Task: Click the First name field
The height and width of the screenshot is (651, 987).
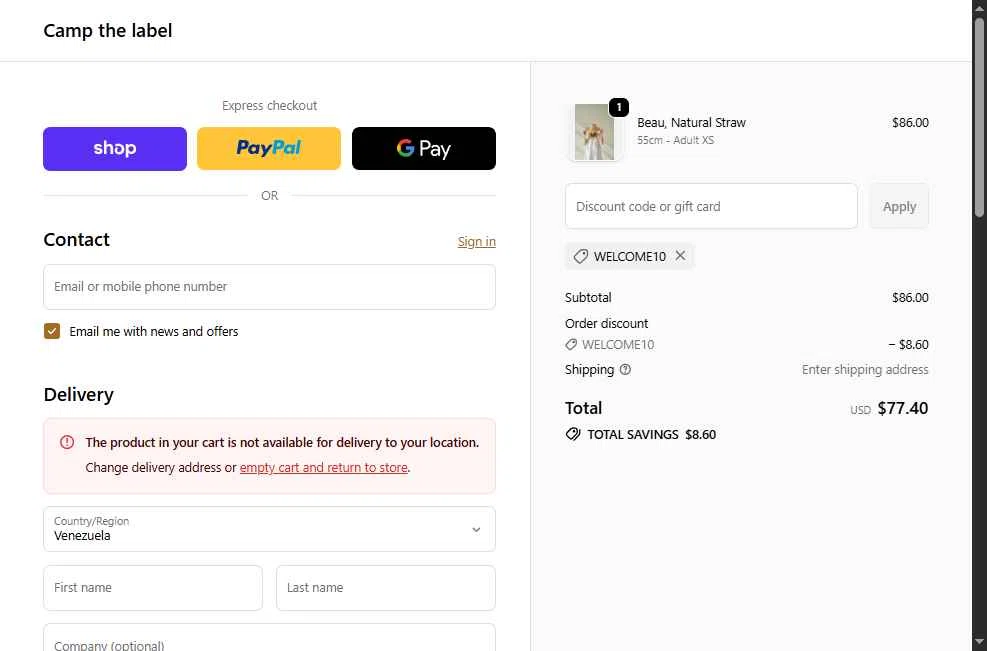Action: point(153,588)
